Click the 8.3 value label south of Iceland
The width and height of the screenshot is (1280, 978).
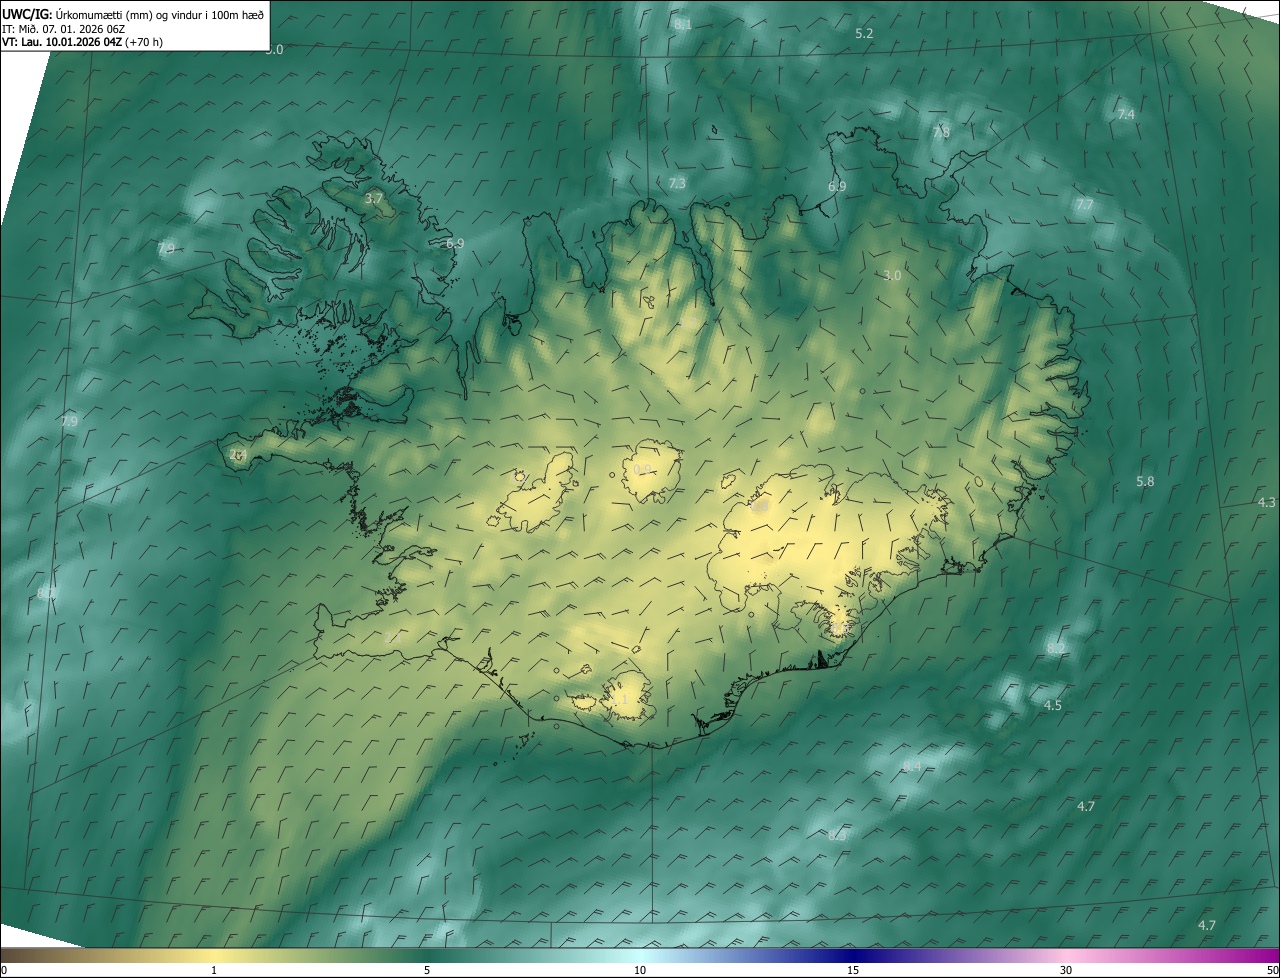[x=837, y=835]
